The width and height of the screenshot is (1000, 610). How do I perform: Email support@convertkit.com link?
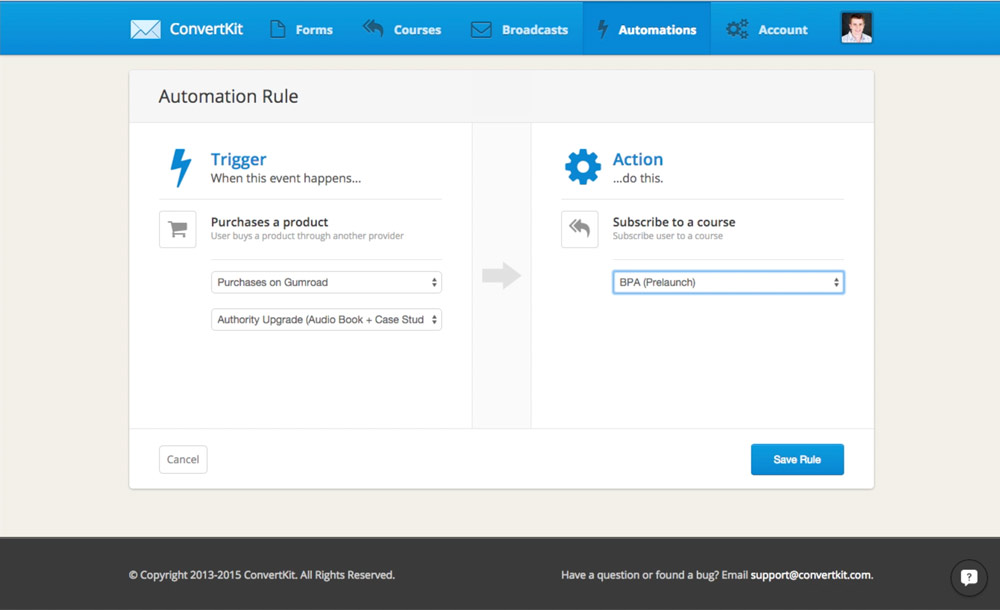pos(810,575)
